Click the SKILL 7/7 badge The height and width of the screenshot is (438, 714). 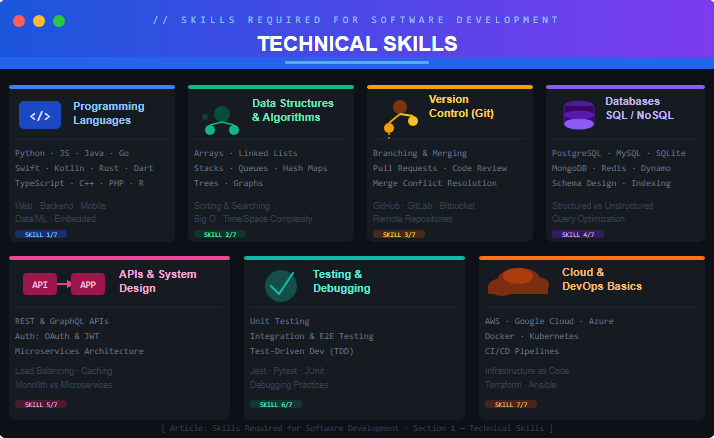coord(511,404)
